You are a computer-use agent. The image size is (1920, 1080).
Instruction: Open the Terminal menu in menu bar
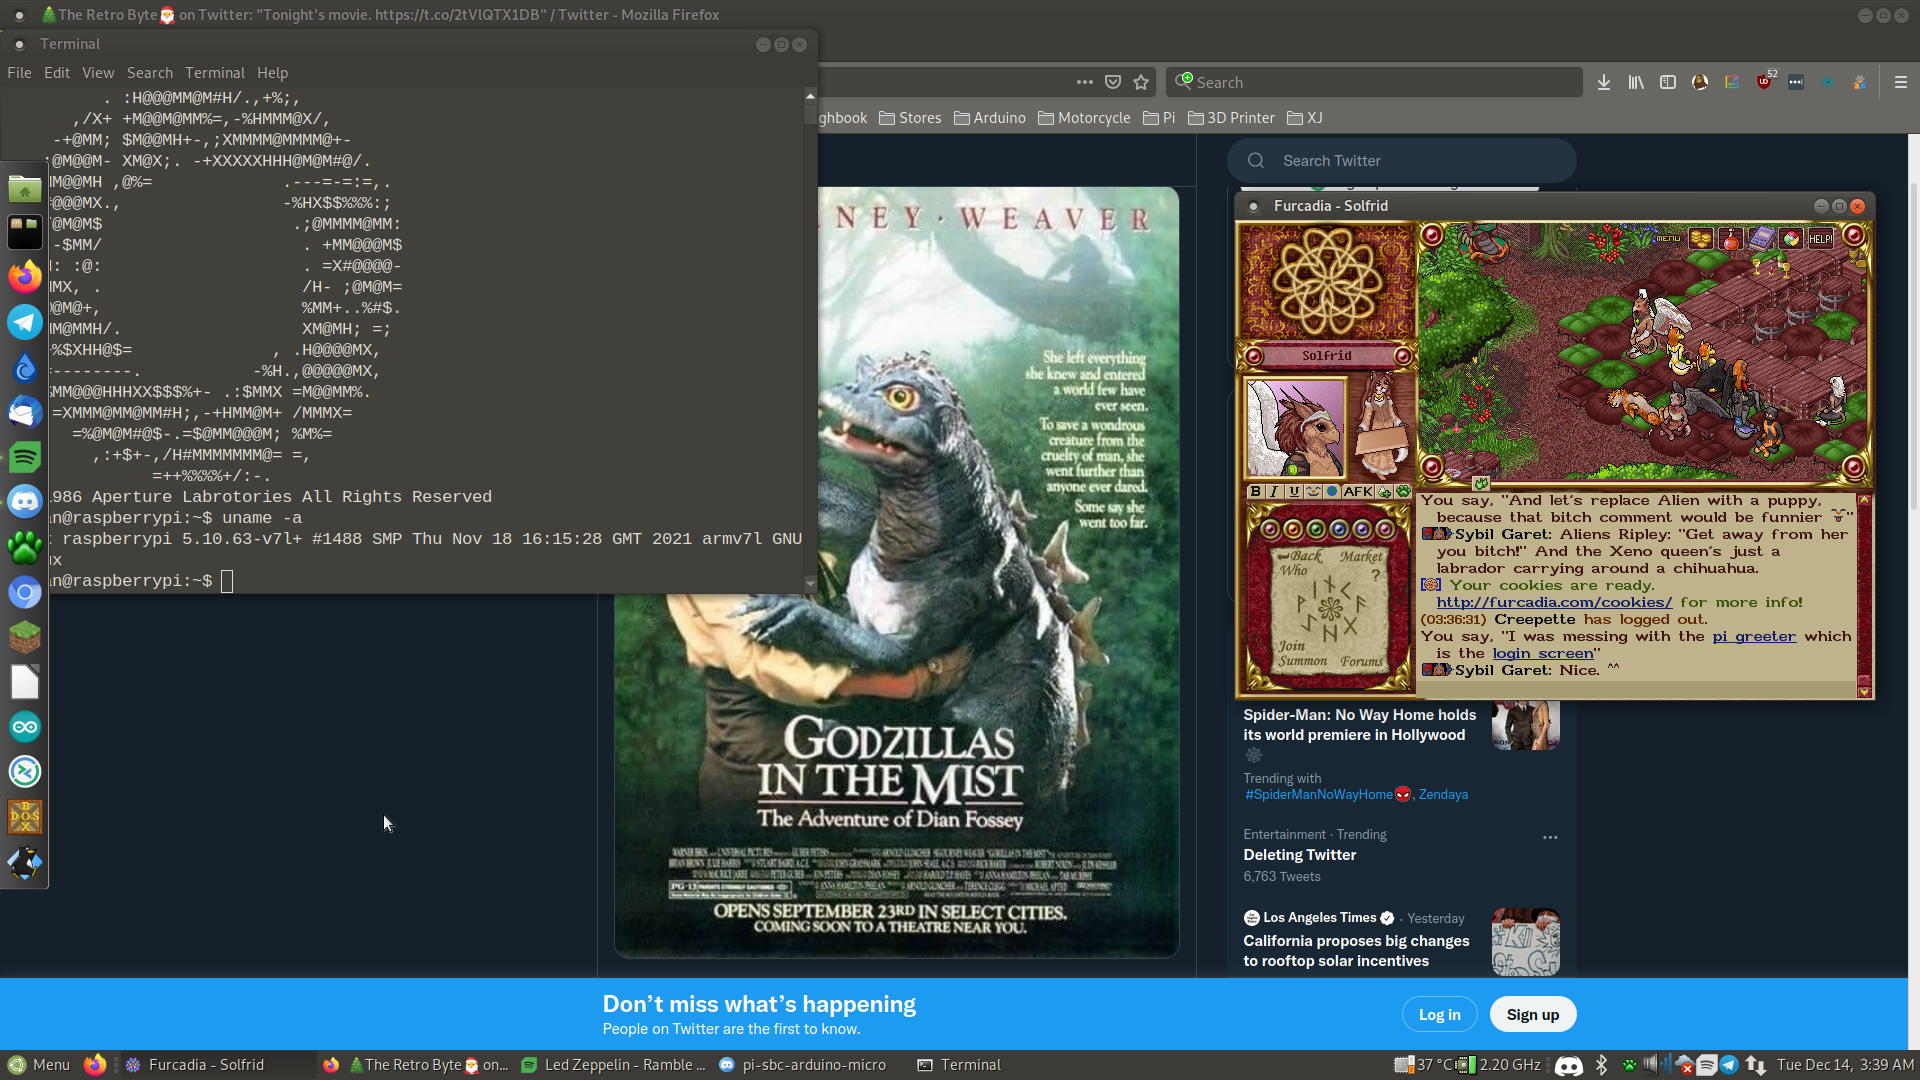pyautogui.click(x=214, y=73)
